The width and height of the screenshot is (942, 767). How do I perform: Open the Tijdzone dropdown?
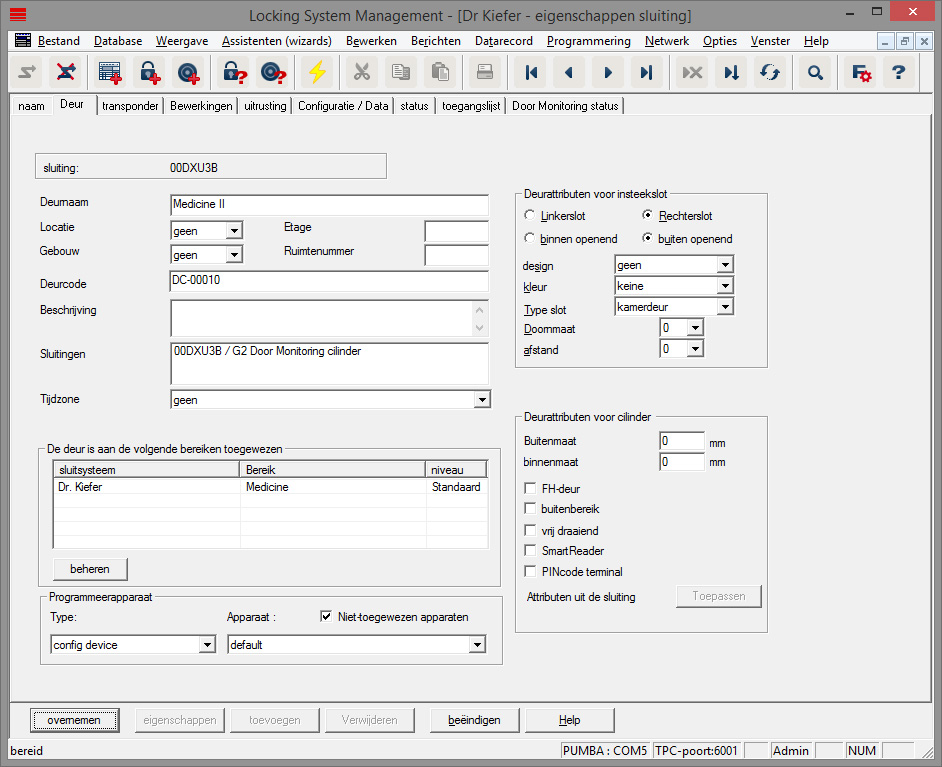click(x=482, y=400)
